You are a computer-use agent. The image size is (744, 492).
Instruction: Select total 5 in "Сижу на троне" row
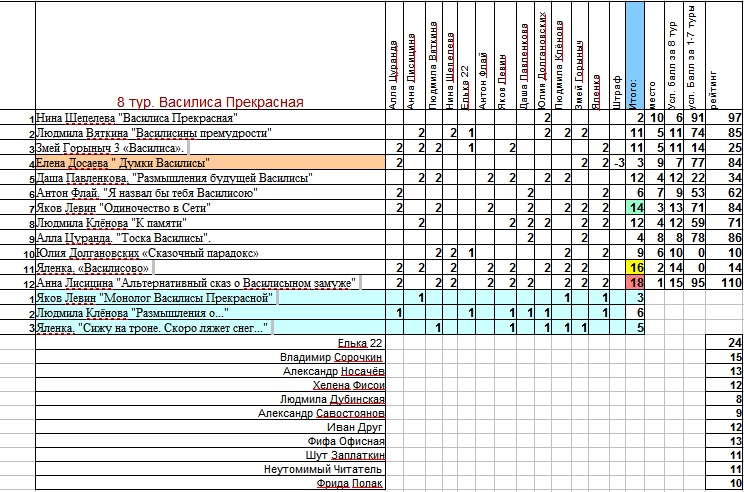coord(635,328)
